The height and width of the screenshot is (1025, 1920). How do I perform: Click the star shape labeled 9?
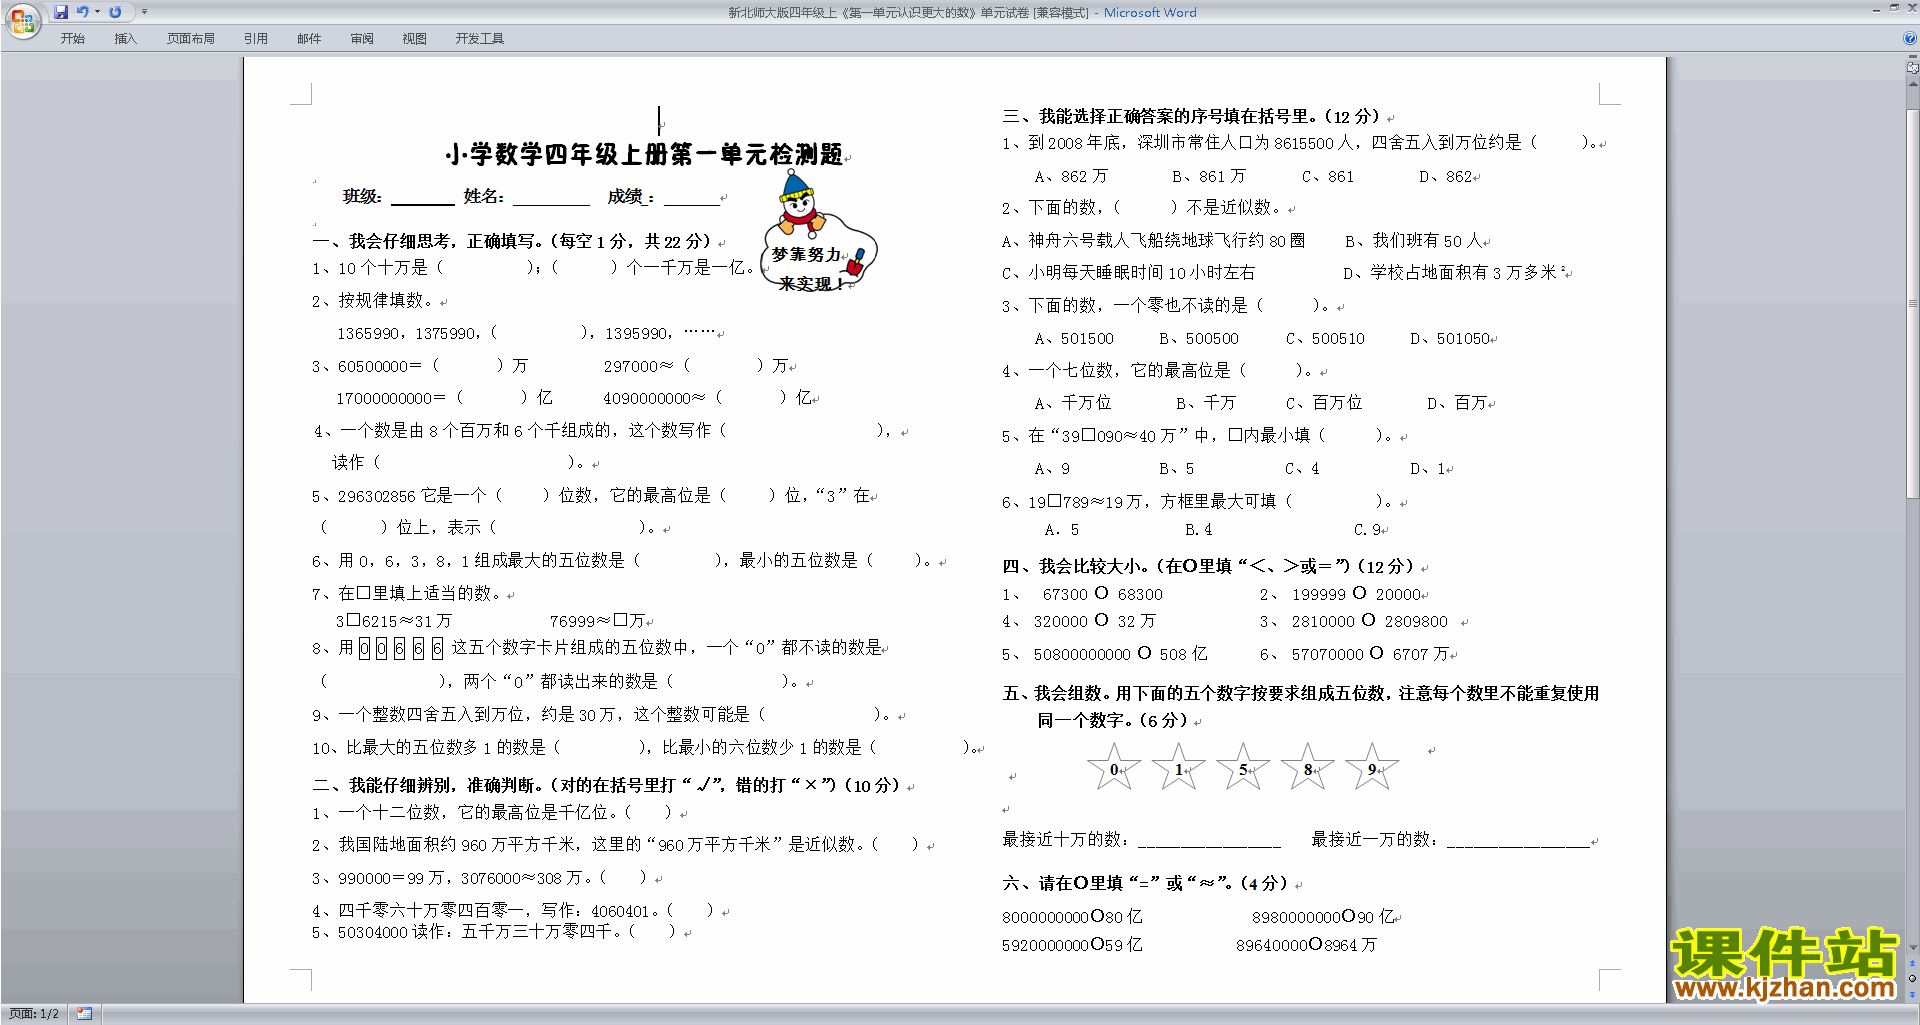pos(1372,768)
